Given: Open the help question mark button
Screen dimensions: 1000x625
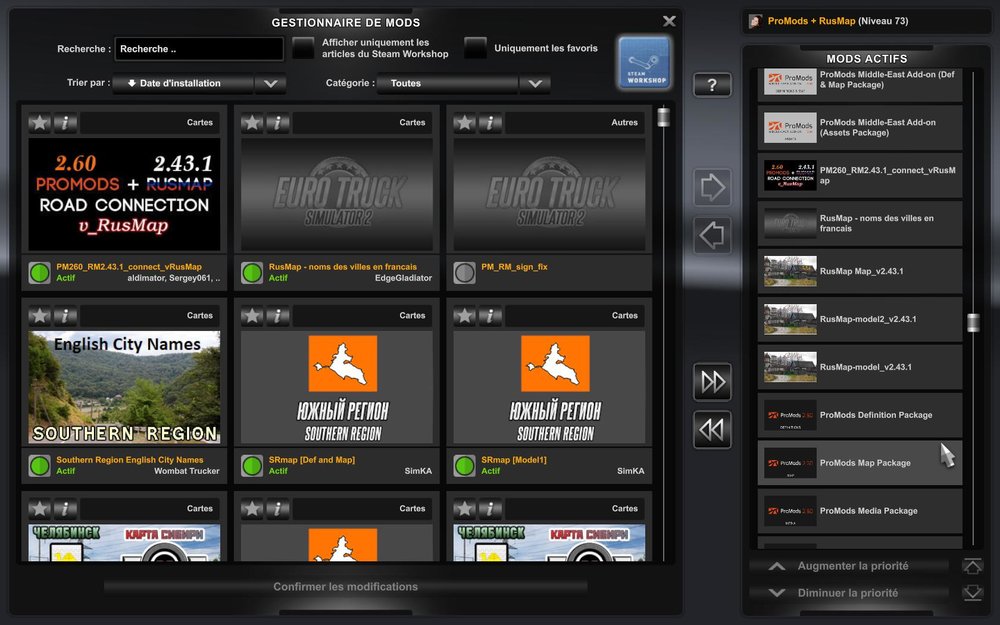Looking at the screenshot, I should pos(712,85).
